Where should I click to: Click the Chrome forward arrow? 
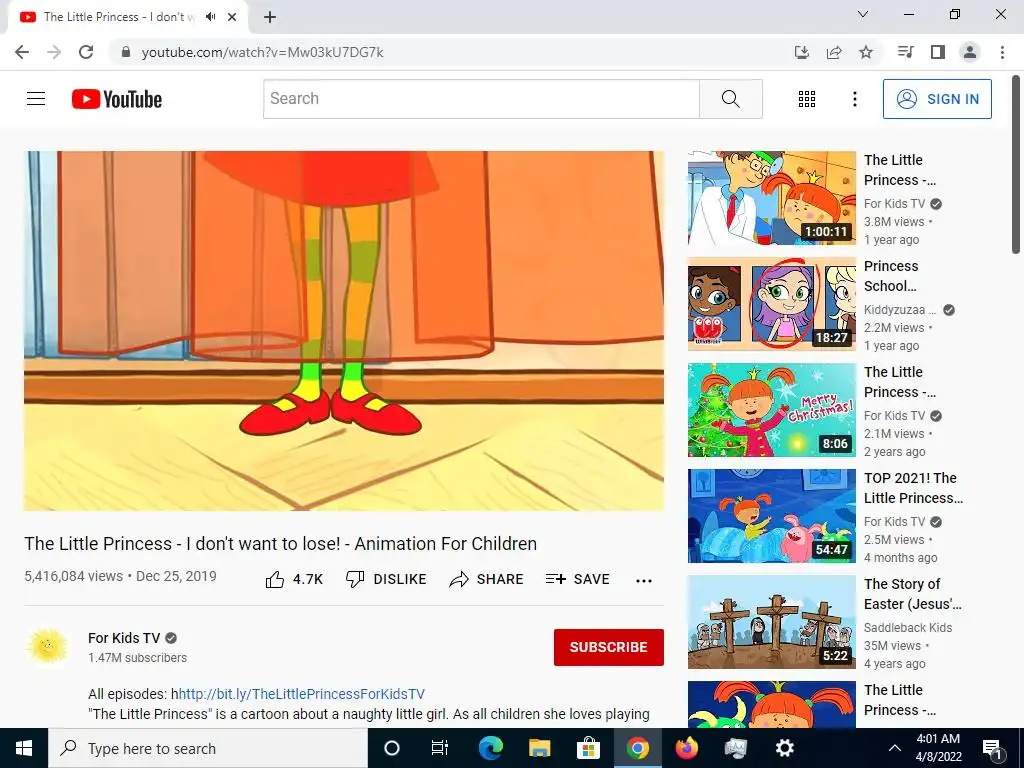(54, 52)
